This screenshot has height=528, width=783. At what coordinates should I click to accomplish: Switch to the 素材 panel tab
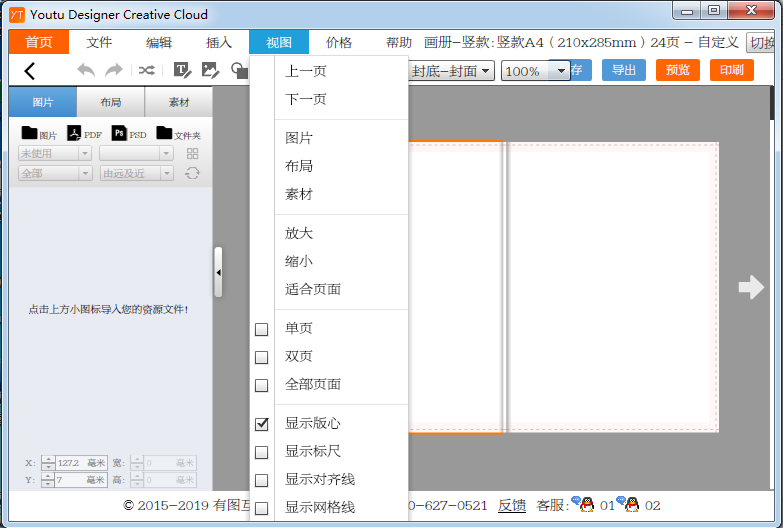179,102
